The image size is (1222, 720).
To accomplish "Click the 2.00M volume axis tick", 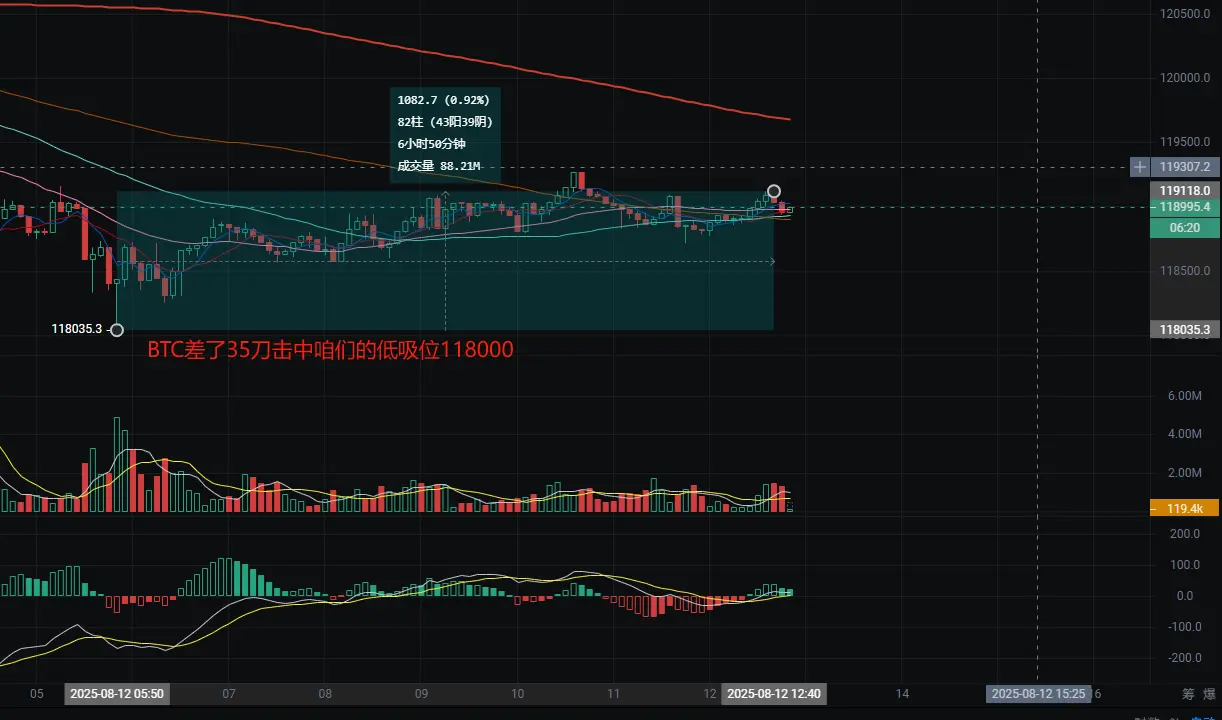I will 1184,472.
